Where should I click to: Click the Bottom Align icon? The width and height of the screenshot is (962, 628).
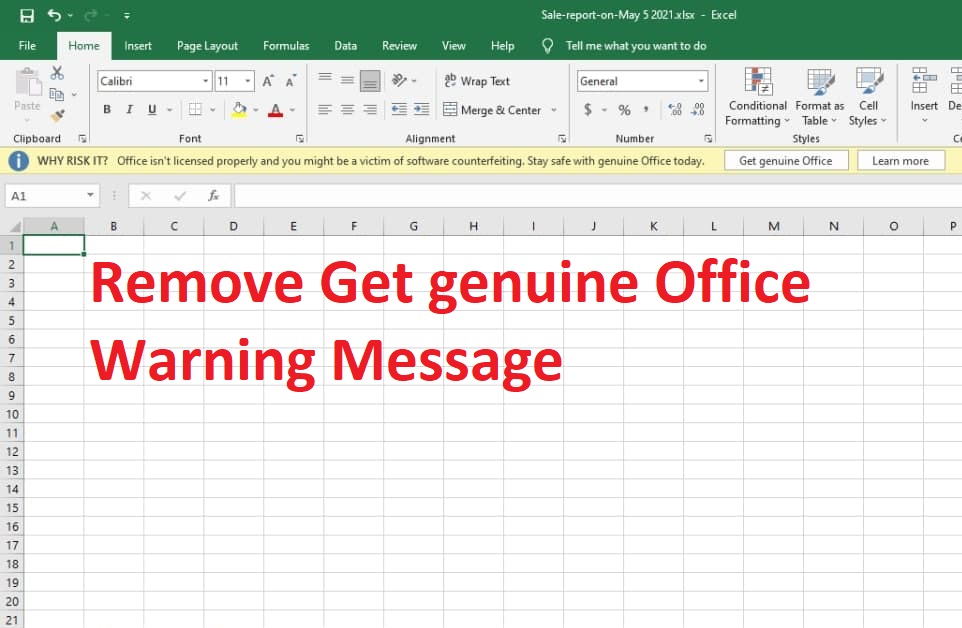370,80
